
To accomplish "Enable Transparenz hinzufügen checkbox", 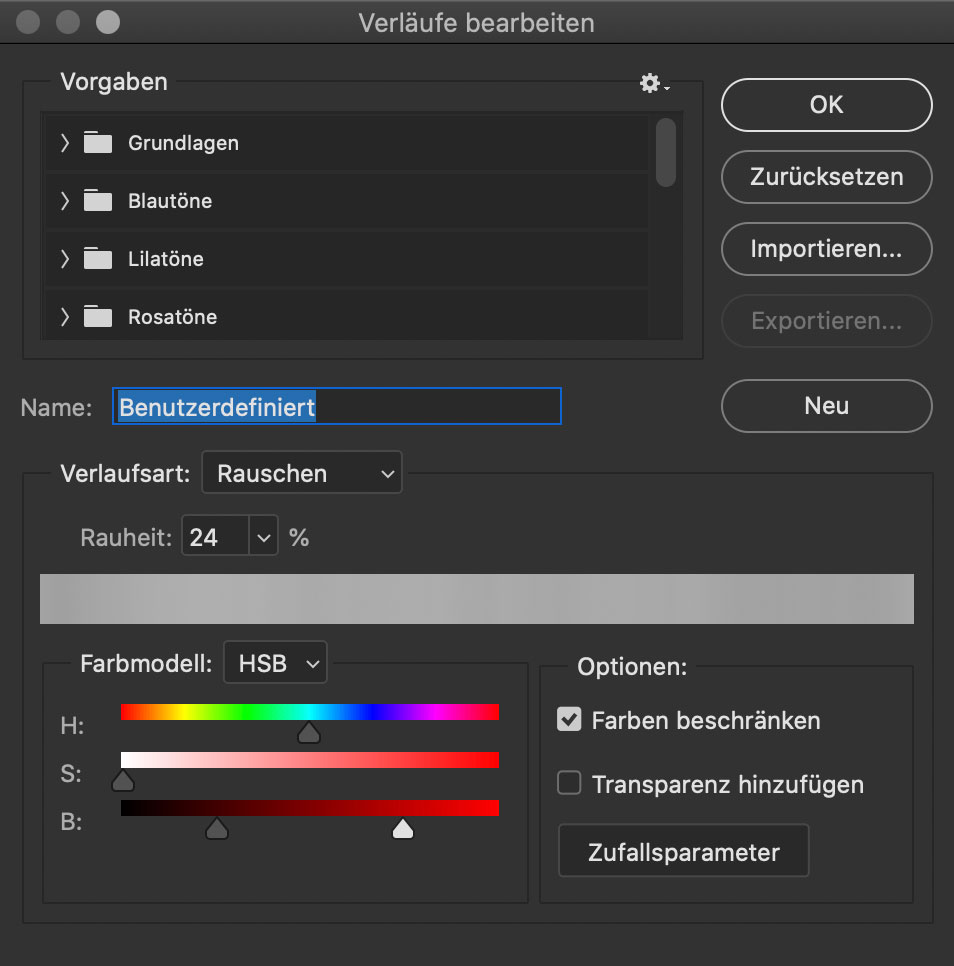I will coord(569,783).
